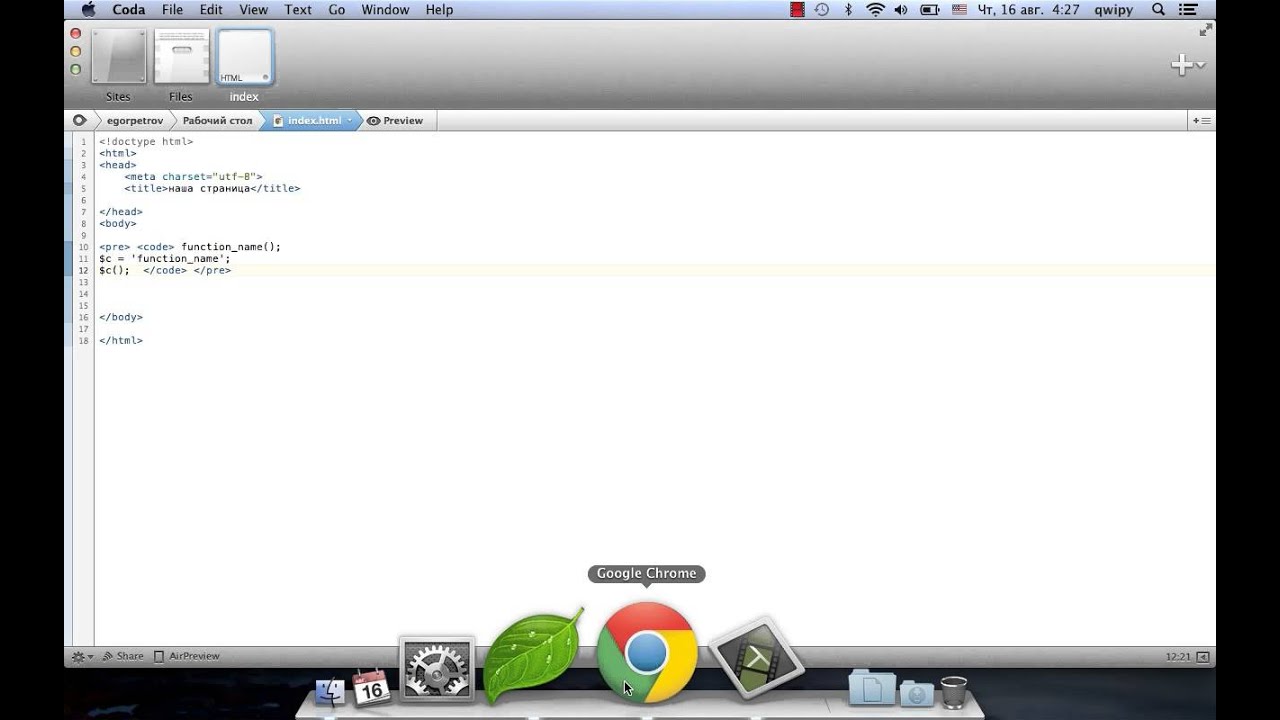Viewport: 1280px width, 720px height.
Task: Click the split view plus icon
Action: (x=1201, y=120)
